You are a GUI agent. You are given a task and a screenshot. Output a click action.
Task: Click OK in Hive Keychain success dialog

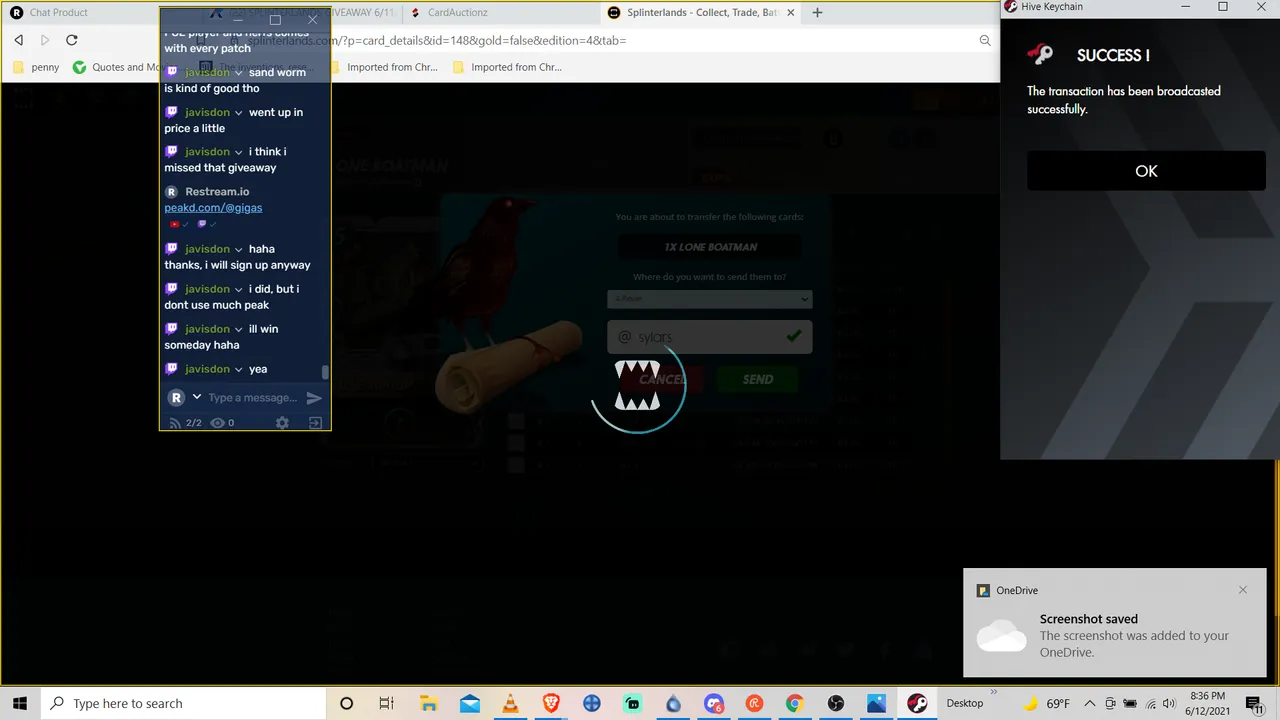coord(1146,171)
